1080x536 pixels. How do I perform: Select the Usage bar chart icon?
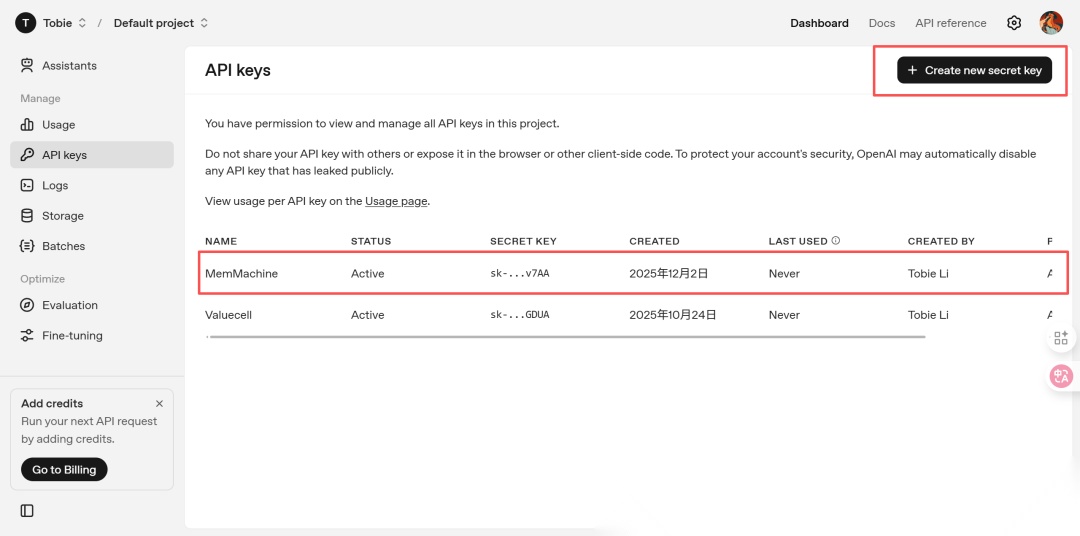27,125
